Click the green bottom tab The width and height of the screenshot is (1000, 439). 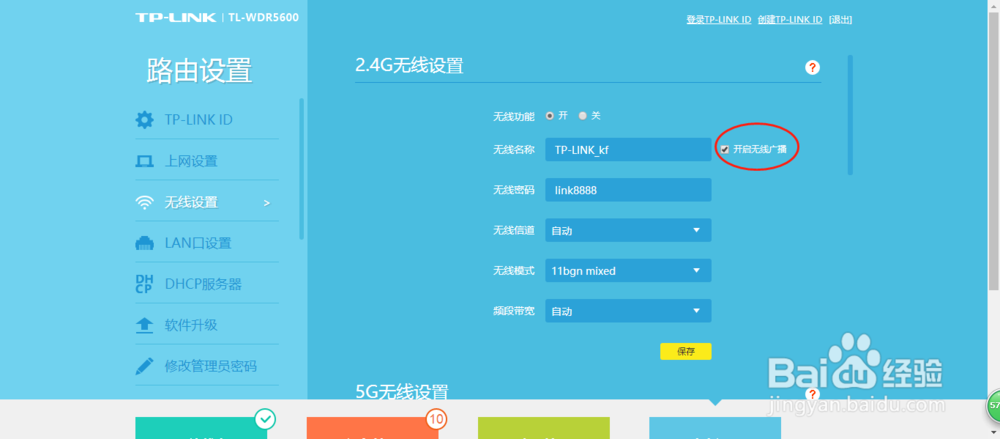click(201, 428)
